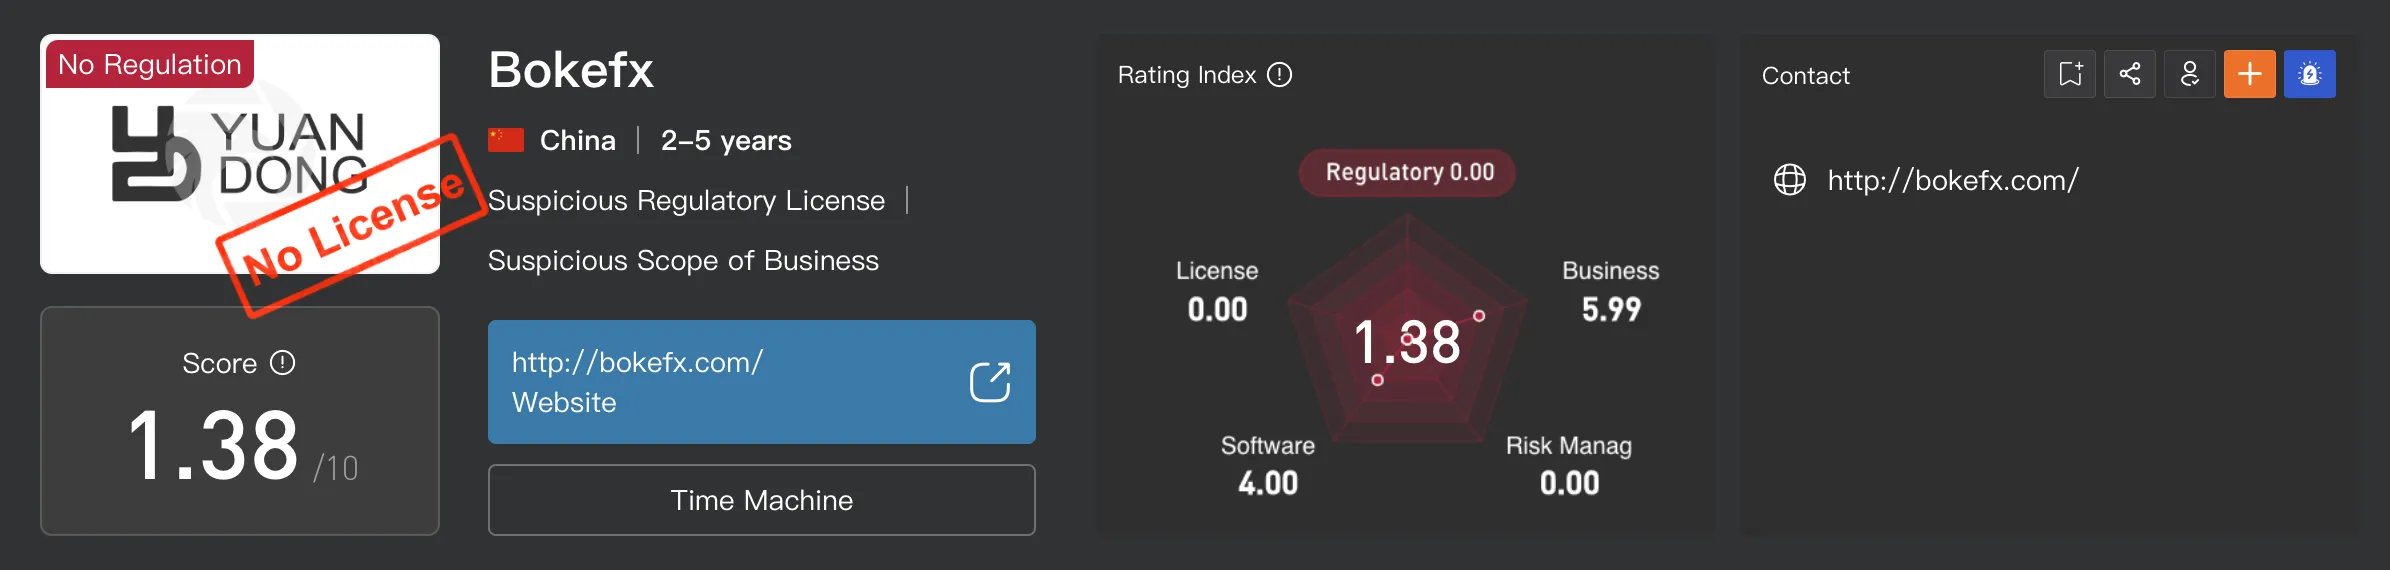Open the http://bokefx.com/ link under Contact
The image size is (2390, 570).
(1953, 180)
